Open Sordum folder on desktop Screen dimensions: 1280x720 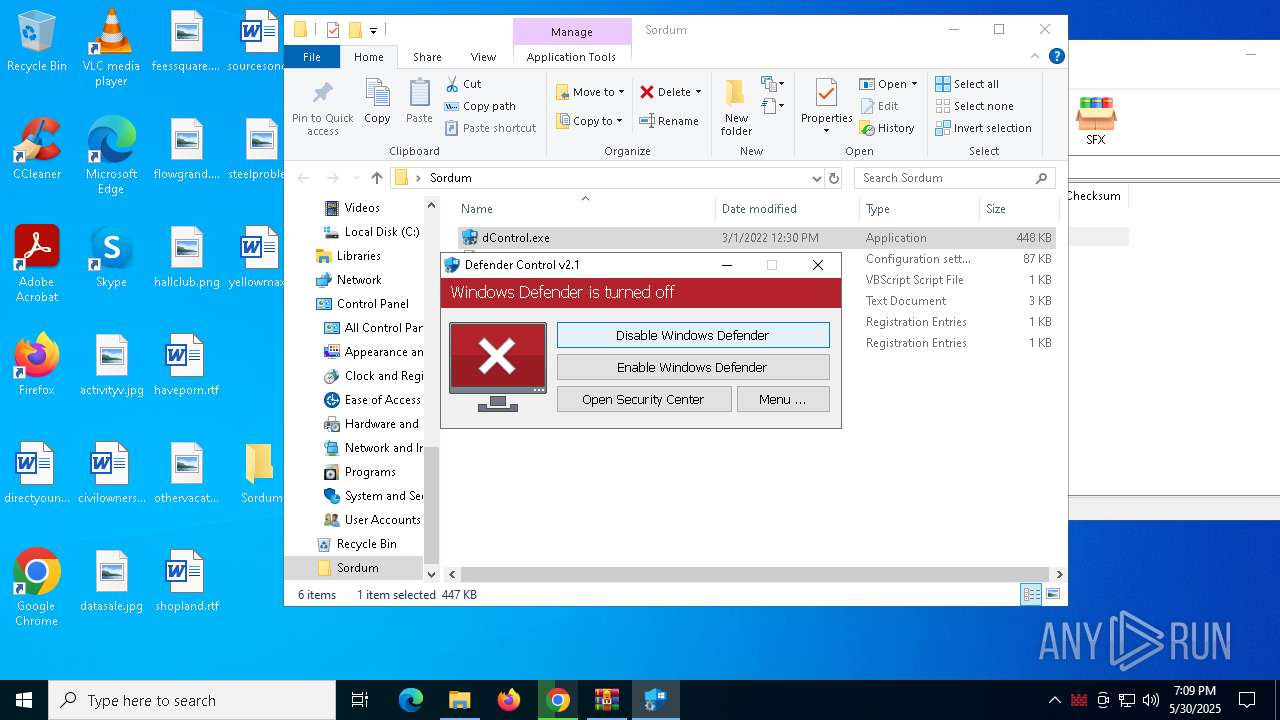click(x=260, y=473)
